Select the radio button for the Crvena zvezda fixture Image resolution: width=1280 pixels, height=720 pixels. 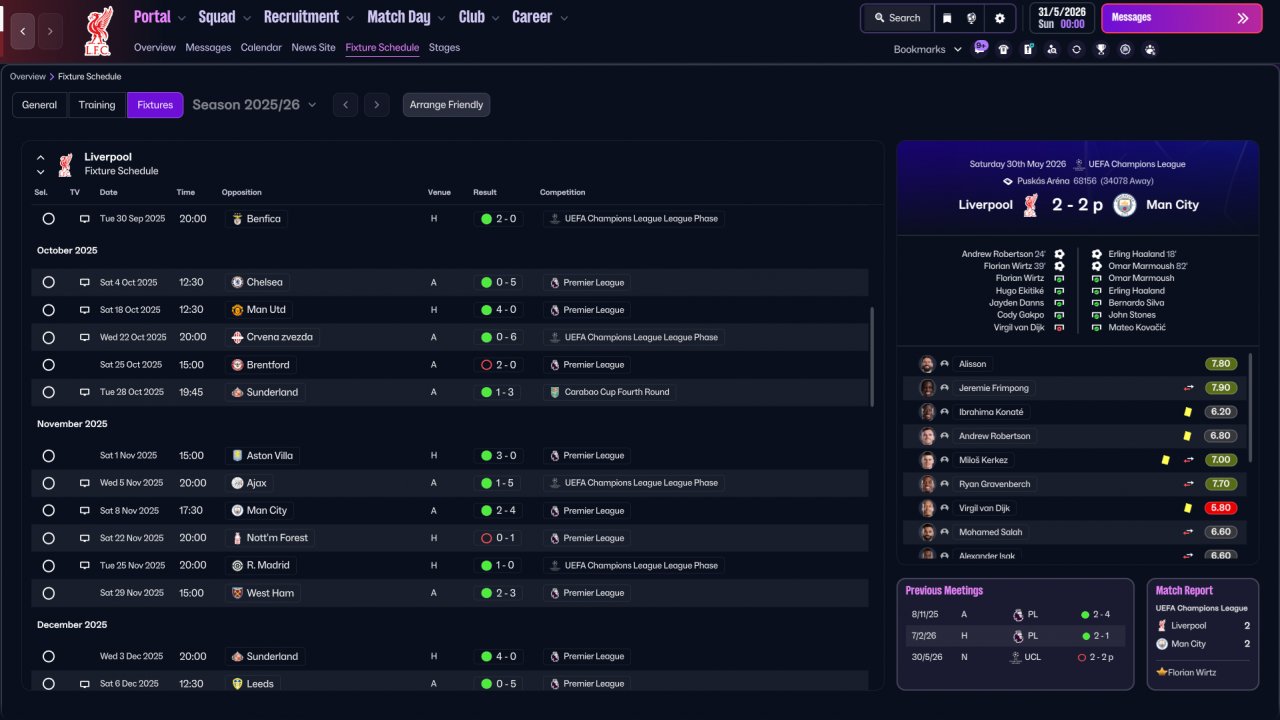(x=48, y=338)
